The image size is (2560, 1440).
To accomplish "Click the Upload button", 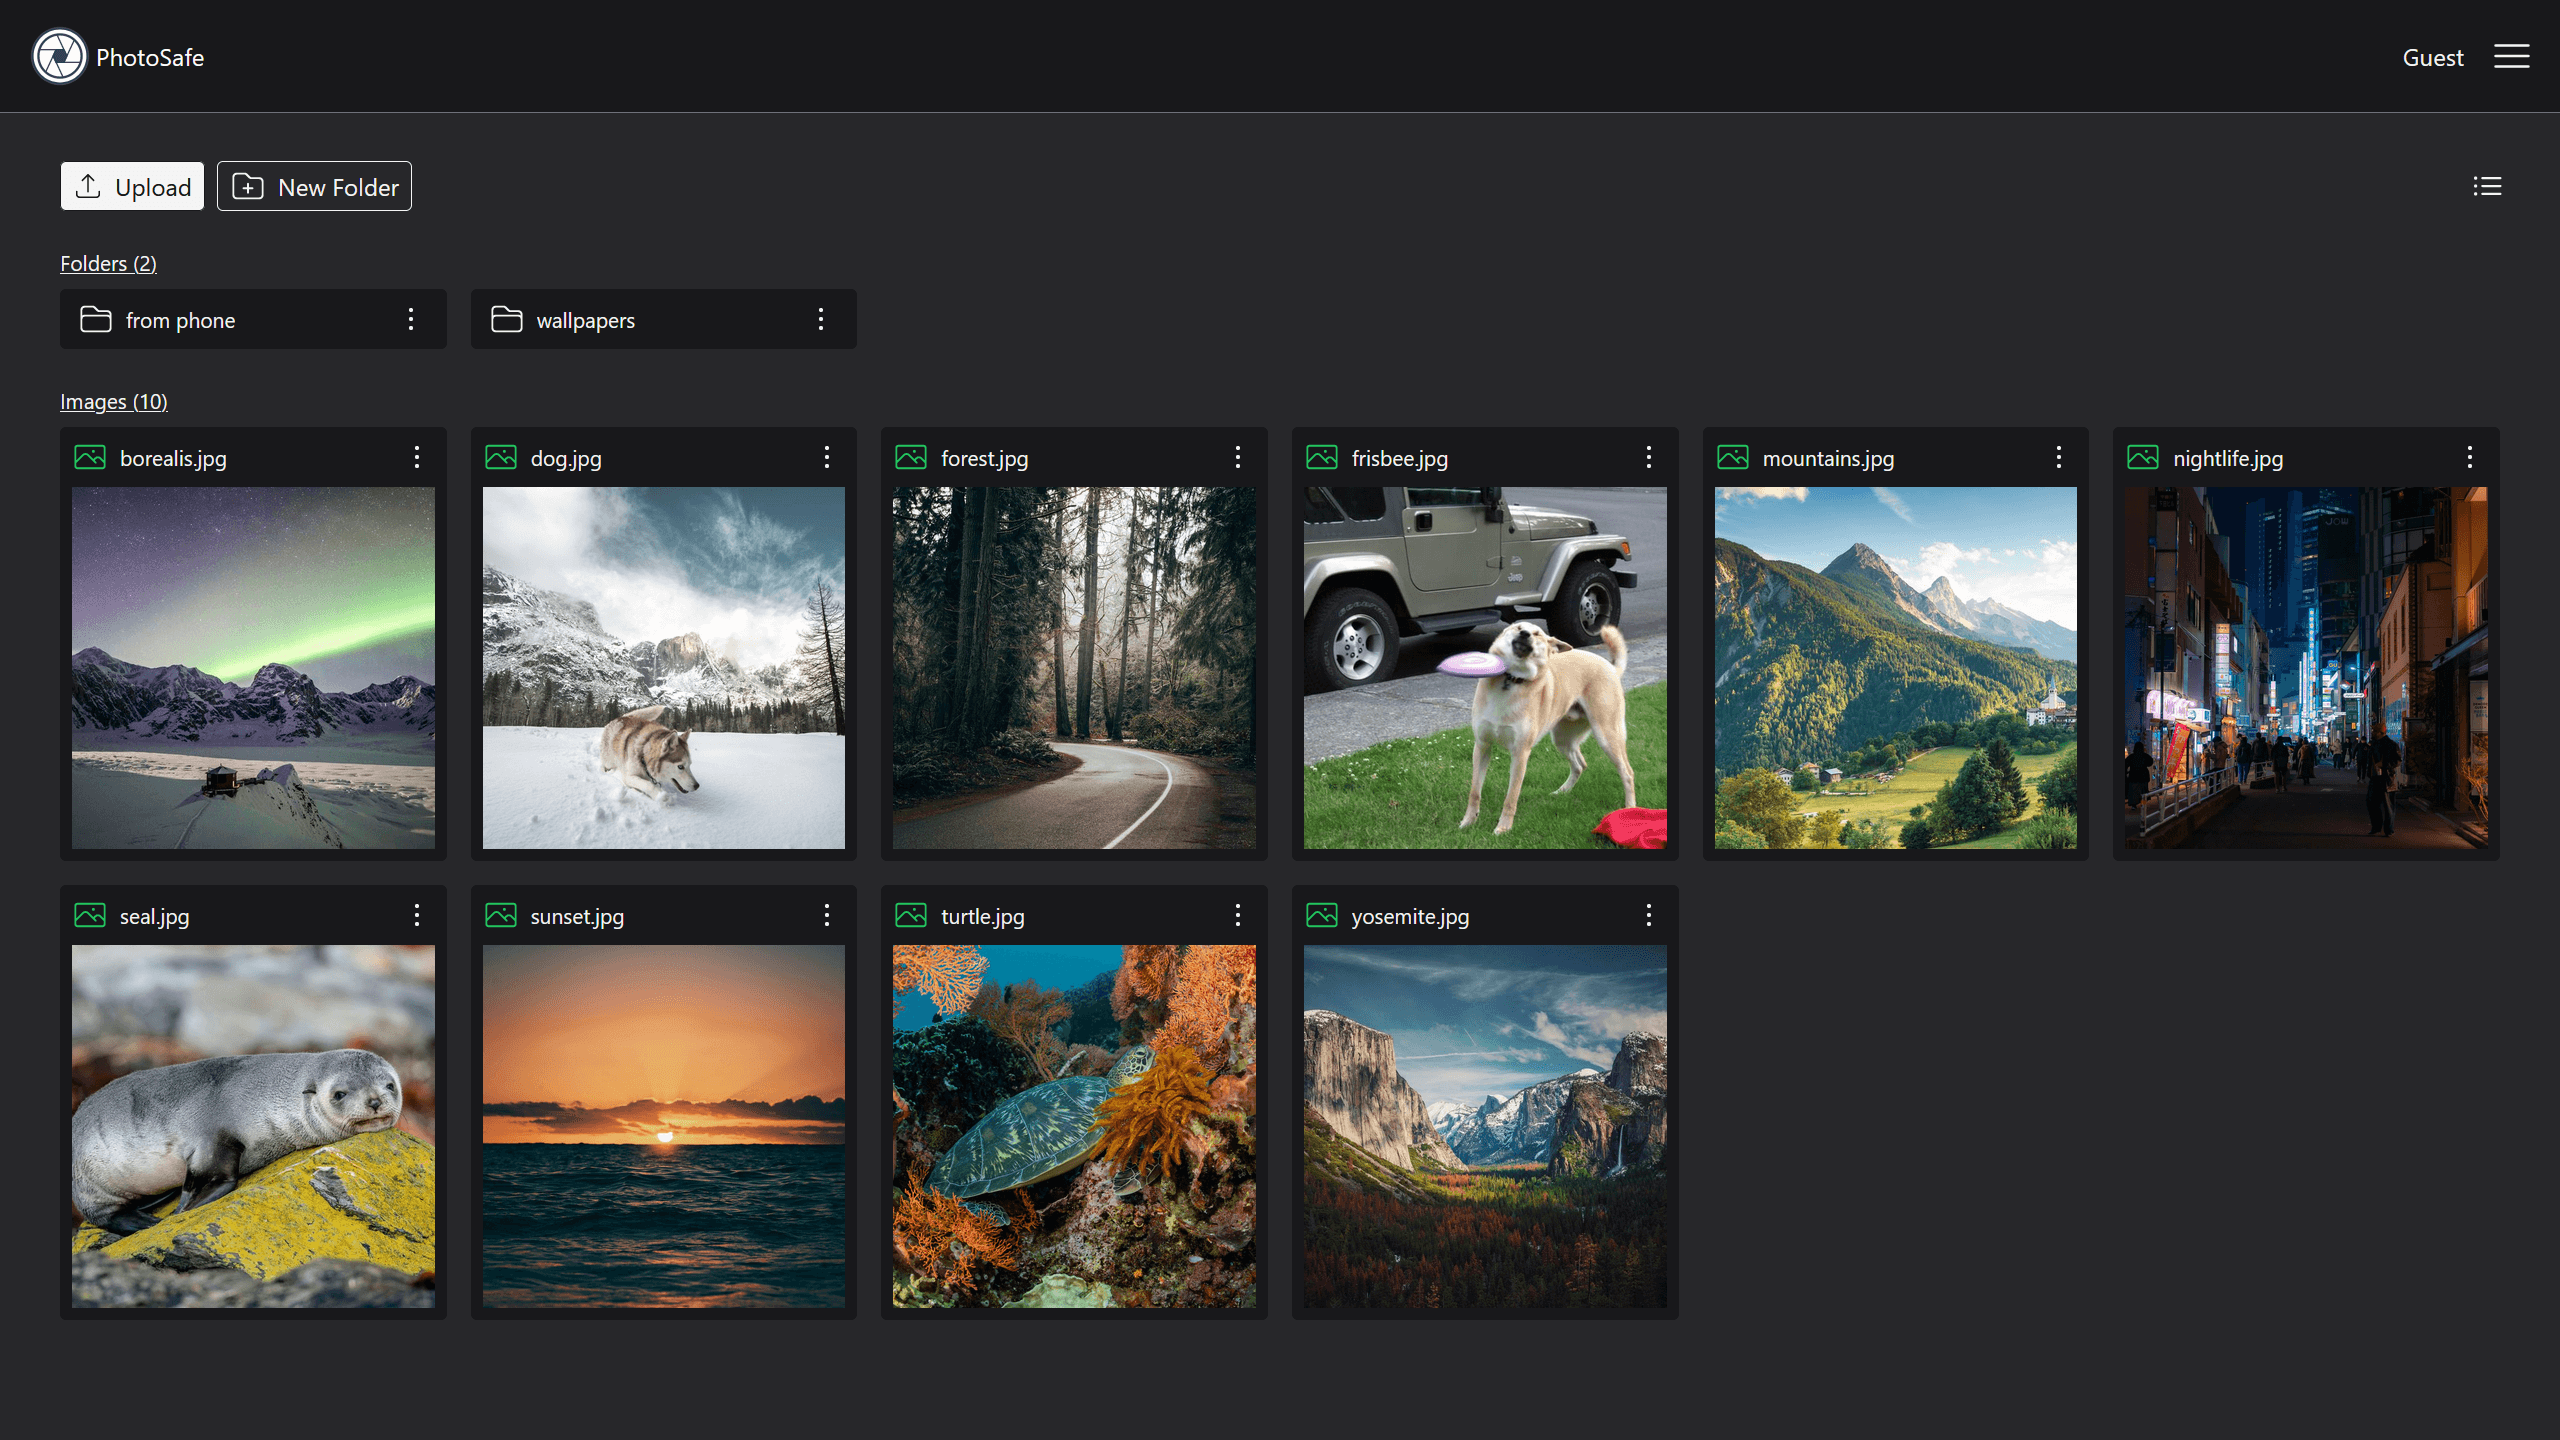I will [132, 186].
